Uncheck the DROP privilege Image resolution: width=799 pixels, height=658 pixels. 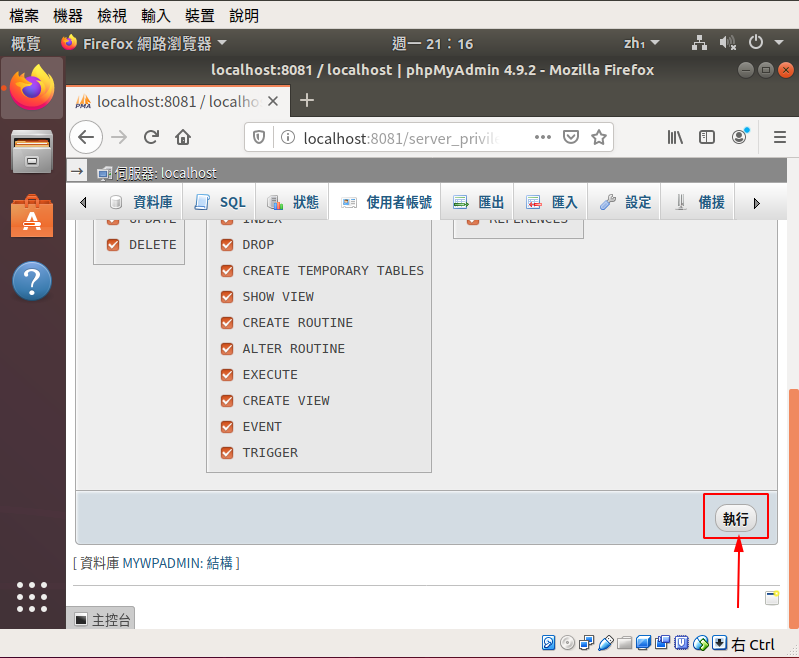227,245
